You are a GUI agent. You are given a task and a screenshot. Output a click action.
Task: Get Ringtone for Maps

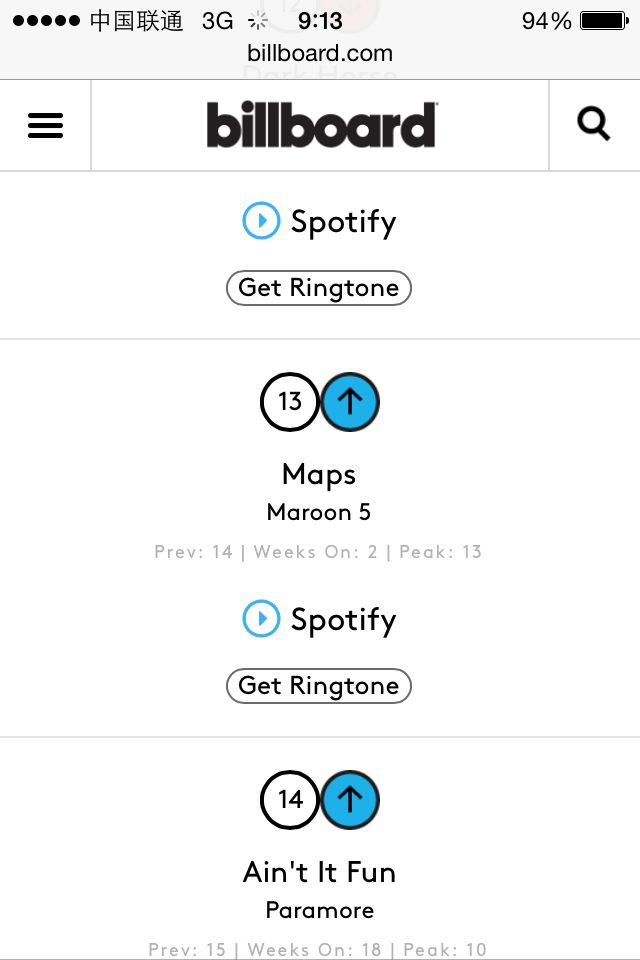point(319,686)
